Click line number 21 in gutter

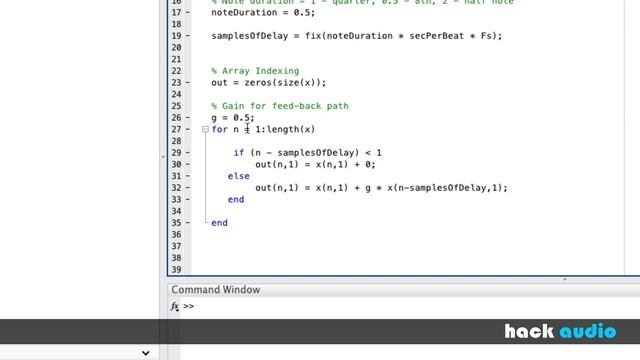(x=176, y=60)
